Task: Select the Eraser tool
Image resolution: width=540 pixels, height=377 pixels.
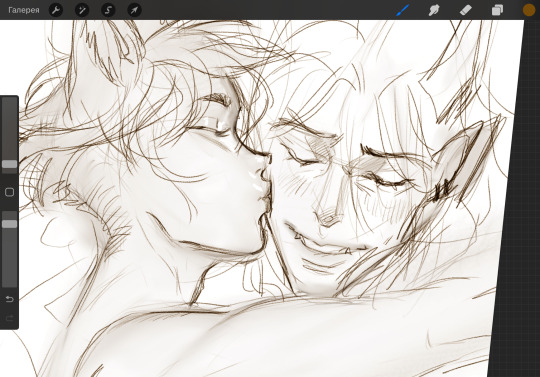Action: coord(466,10)
